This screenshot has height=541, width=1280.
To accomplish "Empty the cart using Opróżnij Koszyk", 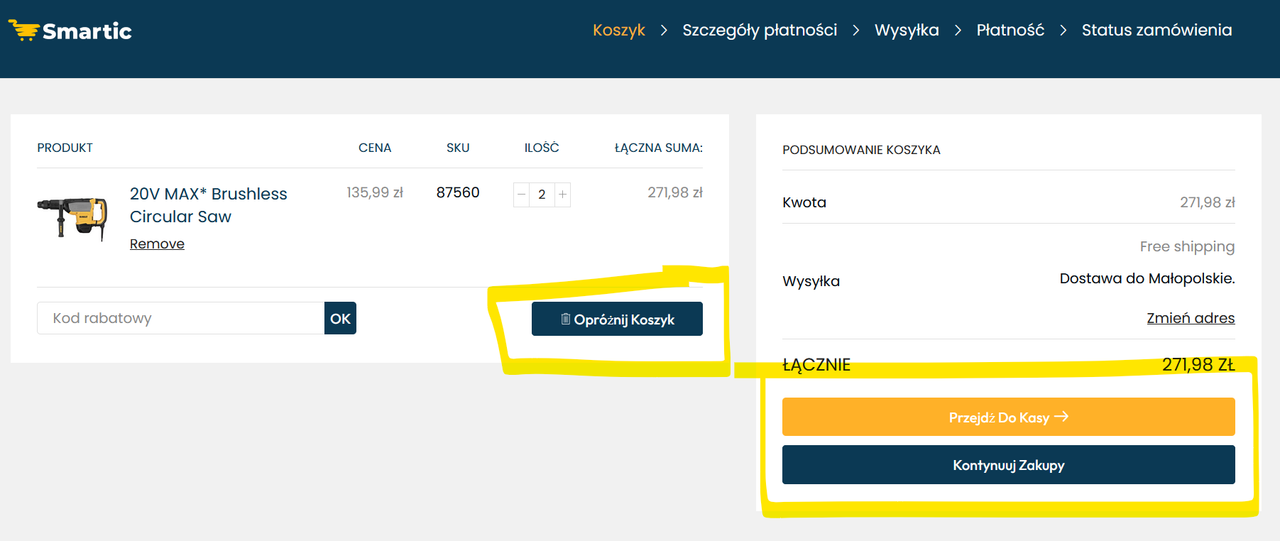I will (617, 319).
